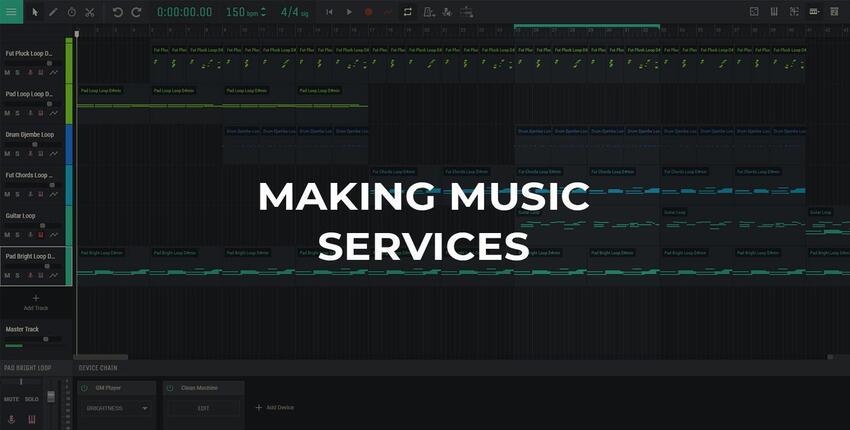850x430 pixels.
Task: Open the main hamburger menu
Action: (x=11, y=11)
